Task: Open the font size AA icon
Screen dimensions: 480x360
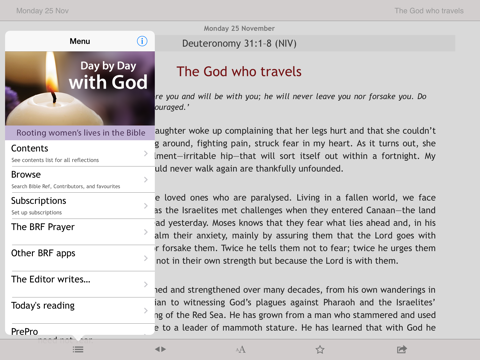Action: 240,349
